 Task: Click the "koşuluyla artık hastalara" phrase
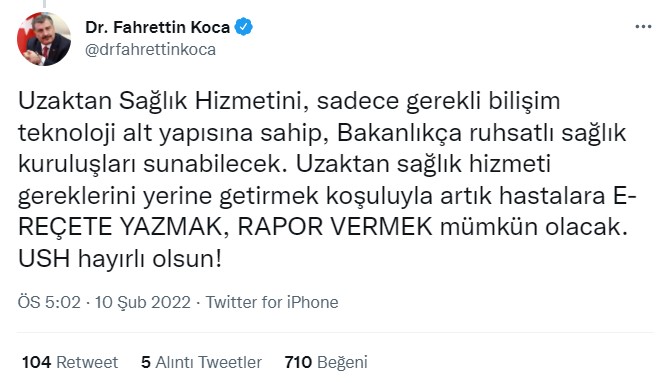(x=465, y=196)
